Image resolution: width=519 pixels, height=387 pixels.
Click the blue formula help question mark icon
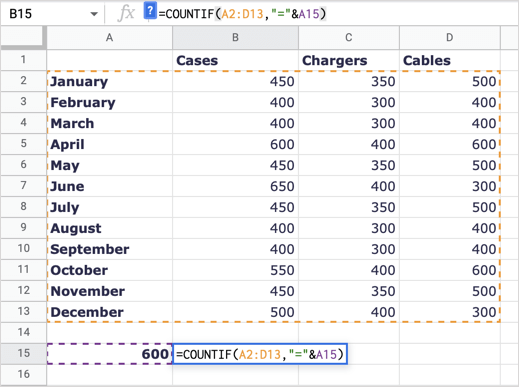point(150,11)
